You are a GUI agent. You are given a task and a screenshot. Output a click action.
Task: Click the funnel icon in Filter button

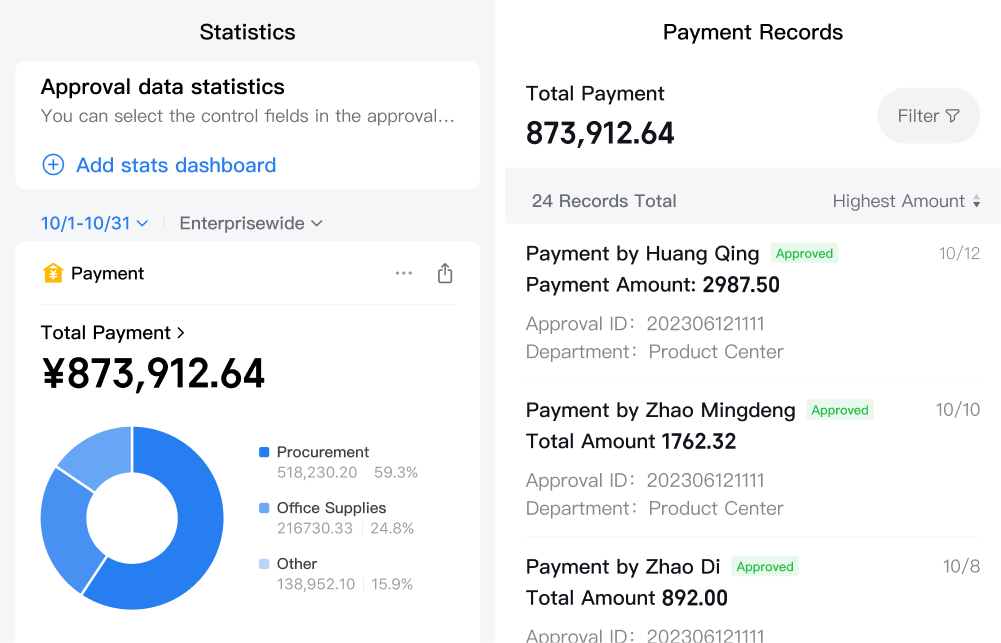[x=952, y=116]
